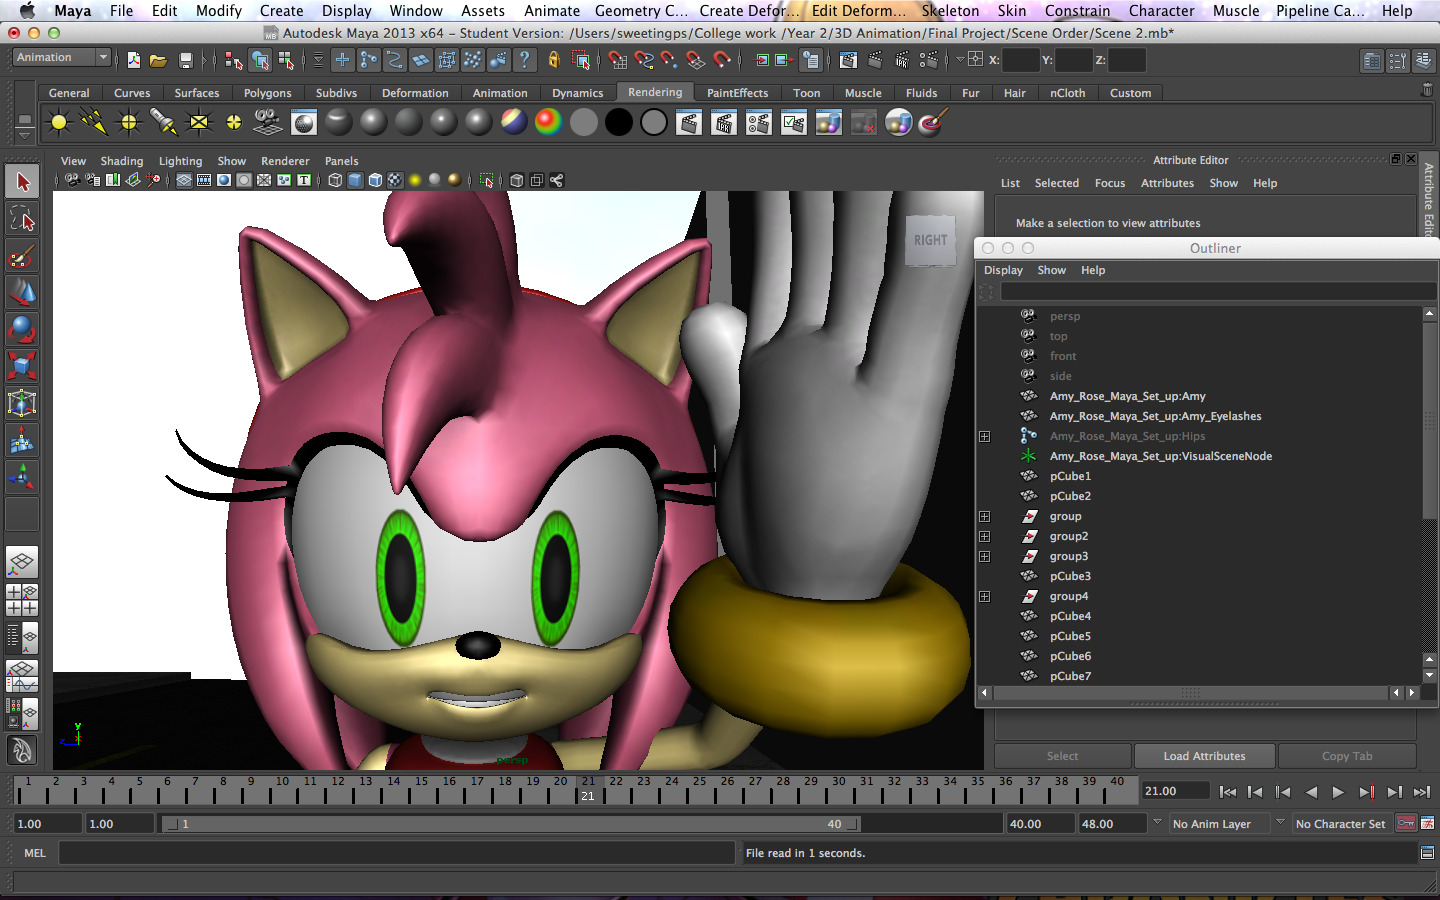Select the Rotate tool
The width and height of the screenshot is (1440, 900).
(22, 330)
